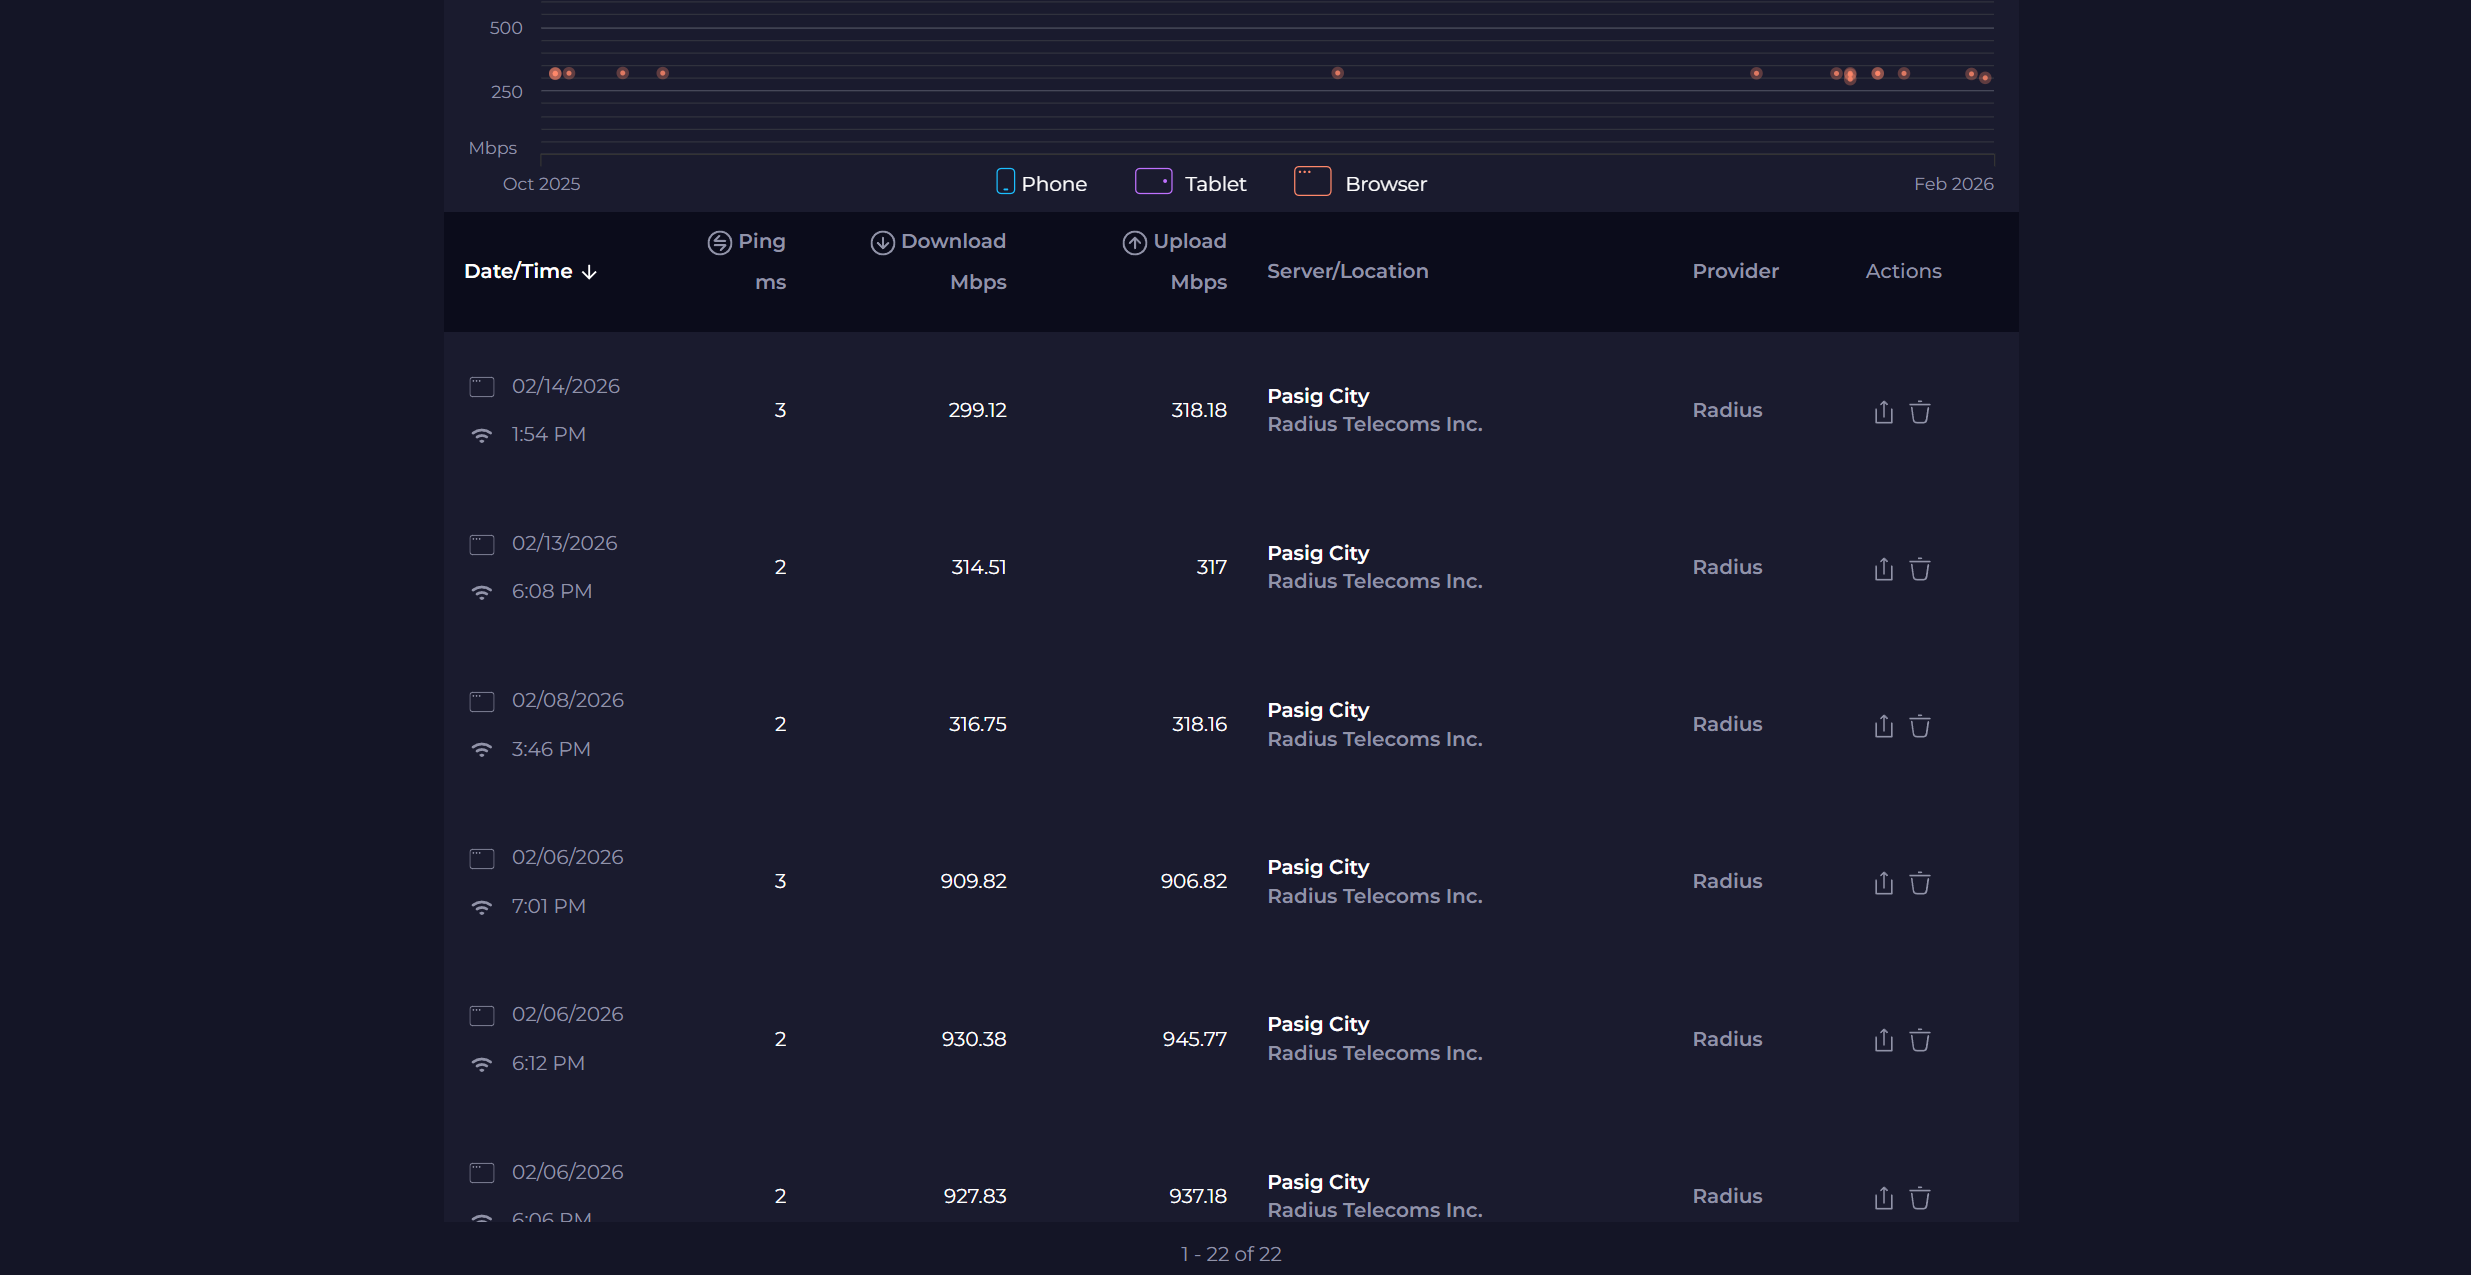The image size is (2471, 1275).
Task: Click the 02/08/2026 date entry
Action: 567,700
